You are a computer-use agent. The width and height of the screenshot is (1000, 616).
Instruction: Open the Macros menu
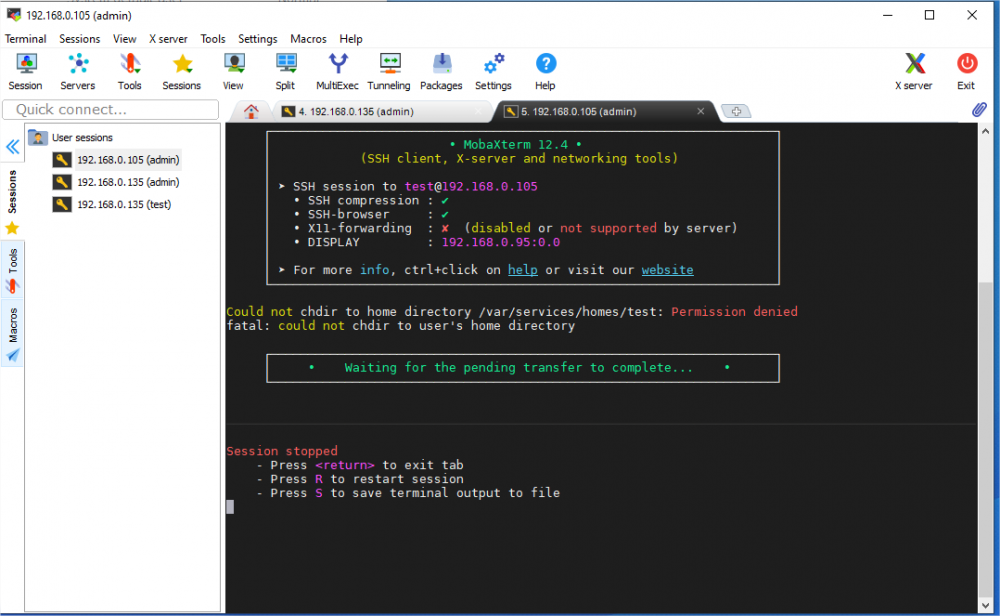coord(308,39)
